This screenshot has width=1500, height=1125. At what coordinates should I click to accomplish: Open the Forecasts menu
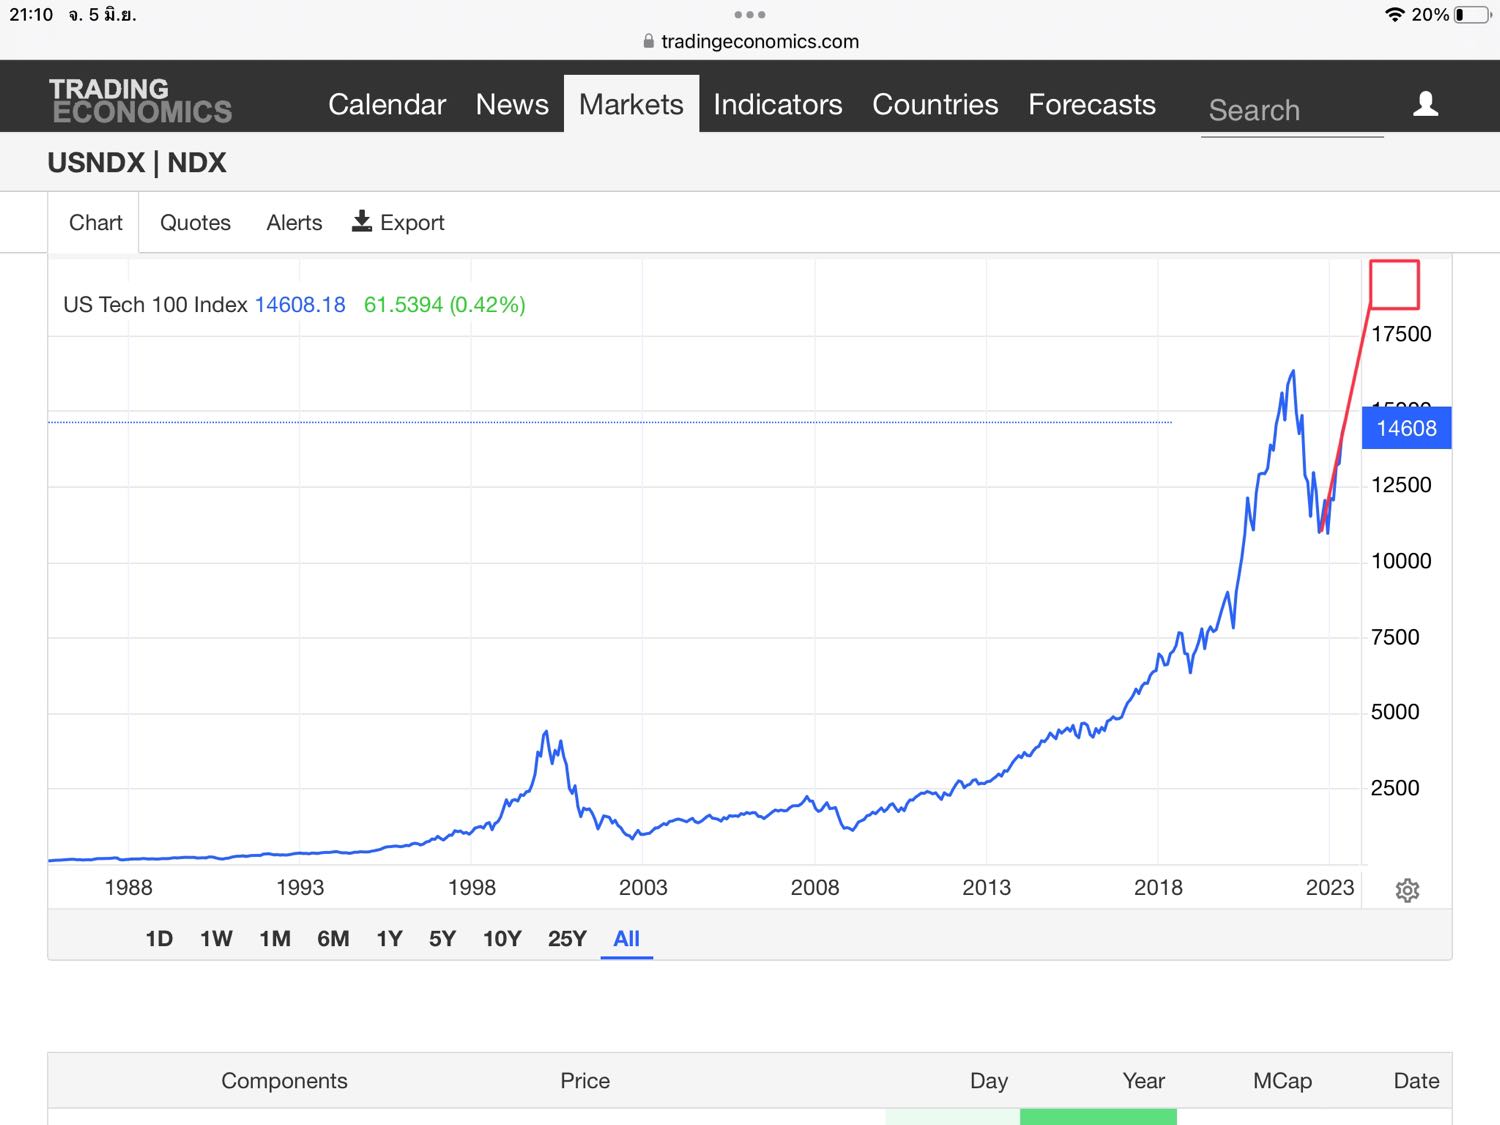[1092, 104]
